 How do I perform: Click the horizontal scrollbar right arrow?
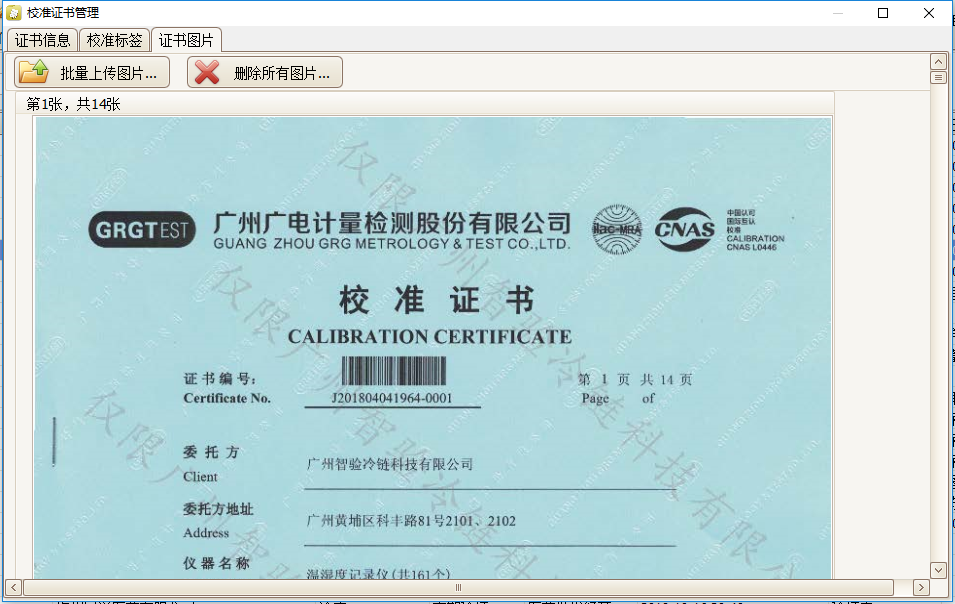(x=921, y=588)
